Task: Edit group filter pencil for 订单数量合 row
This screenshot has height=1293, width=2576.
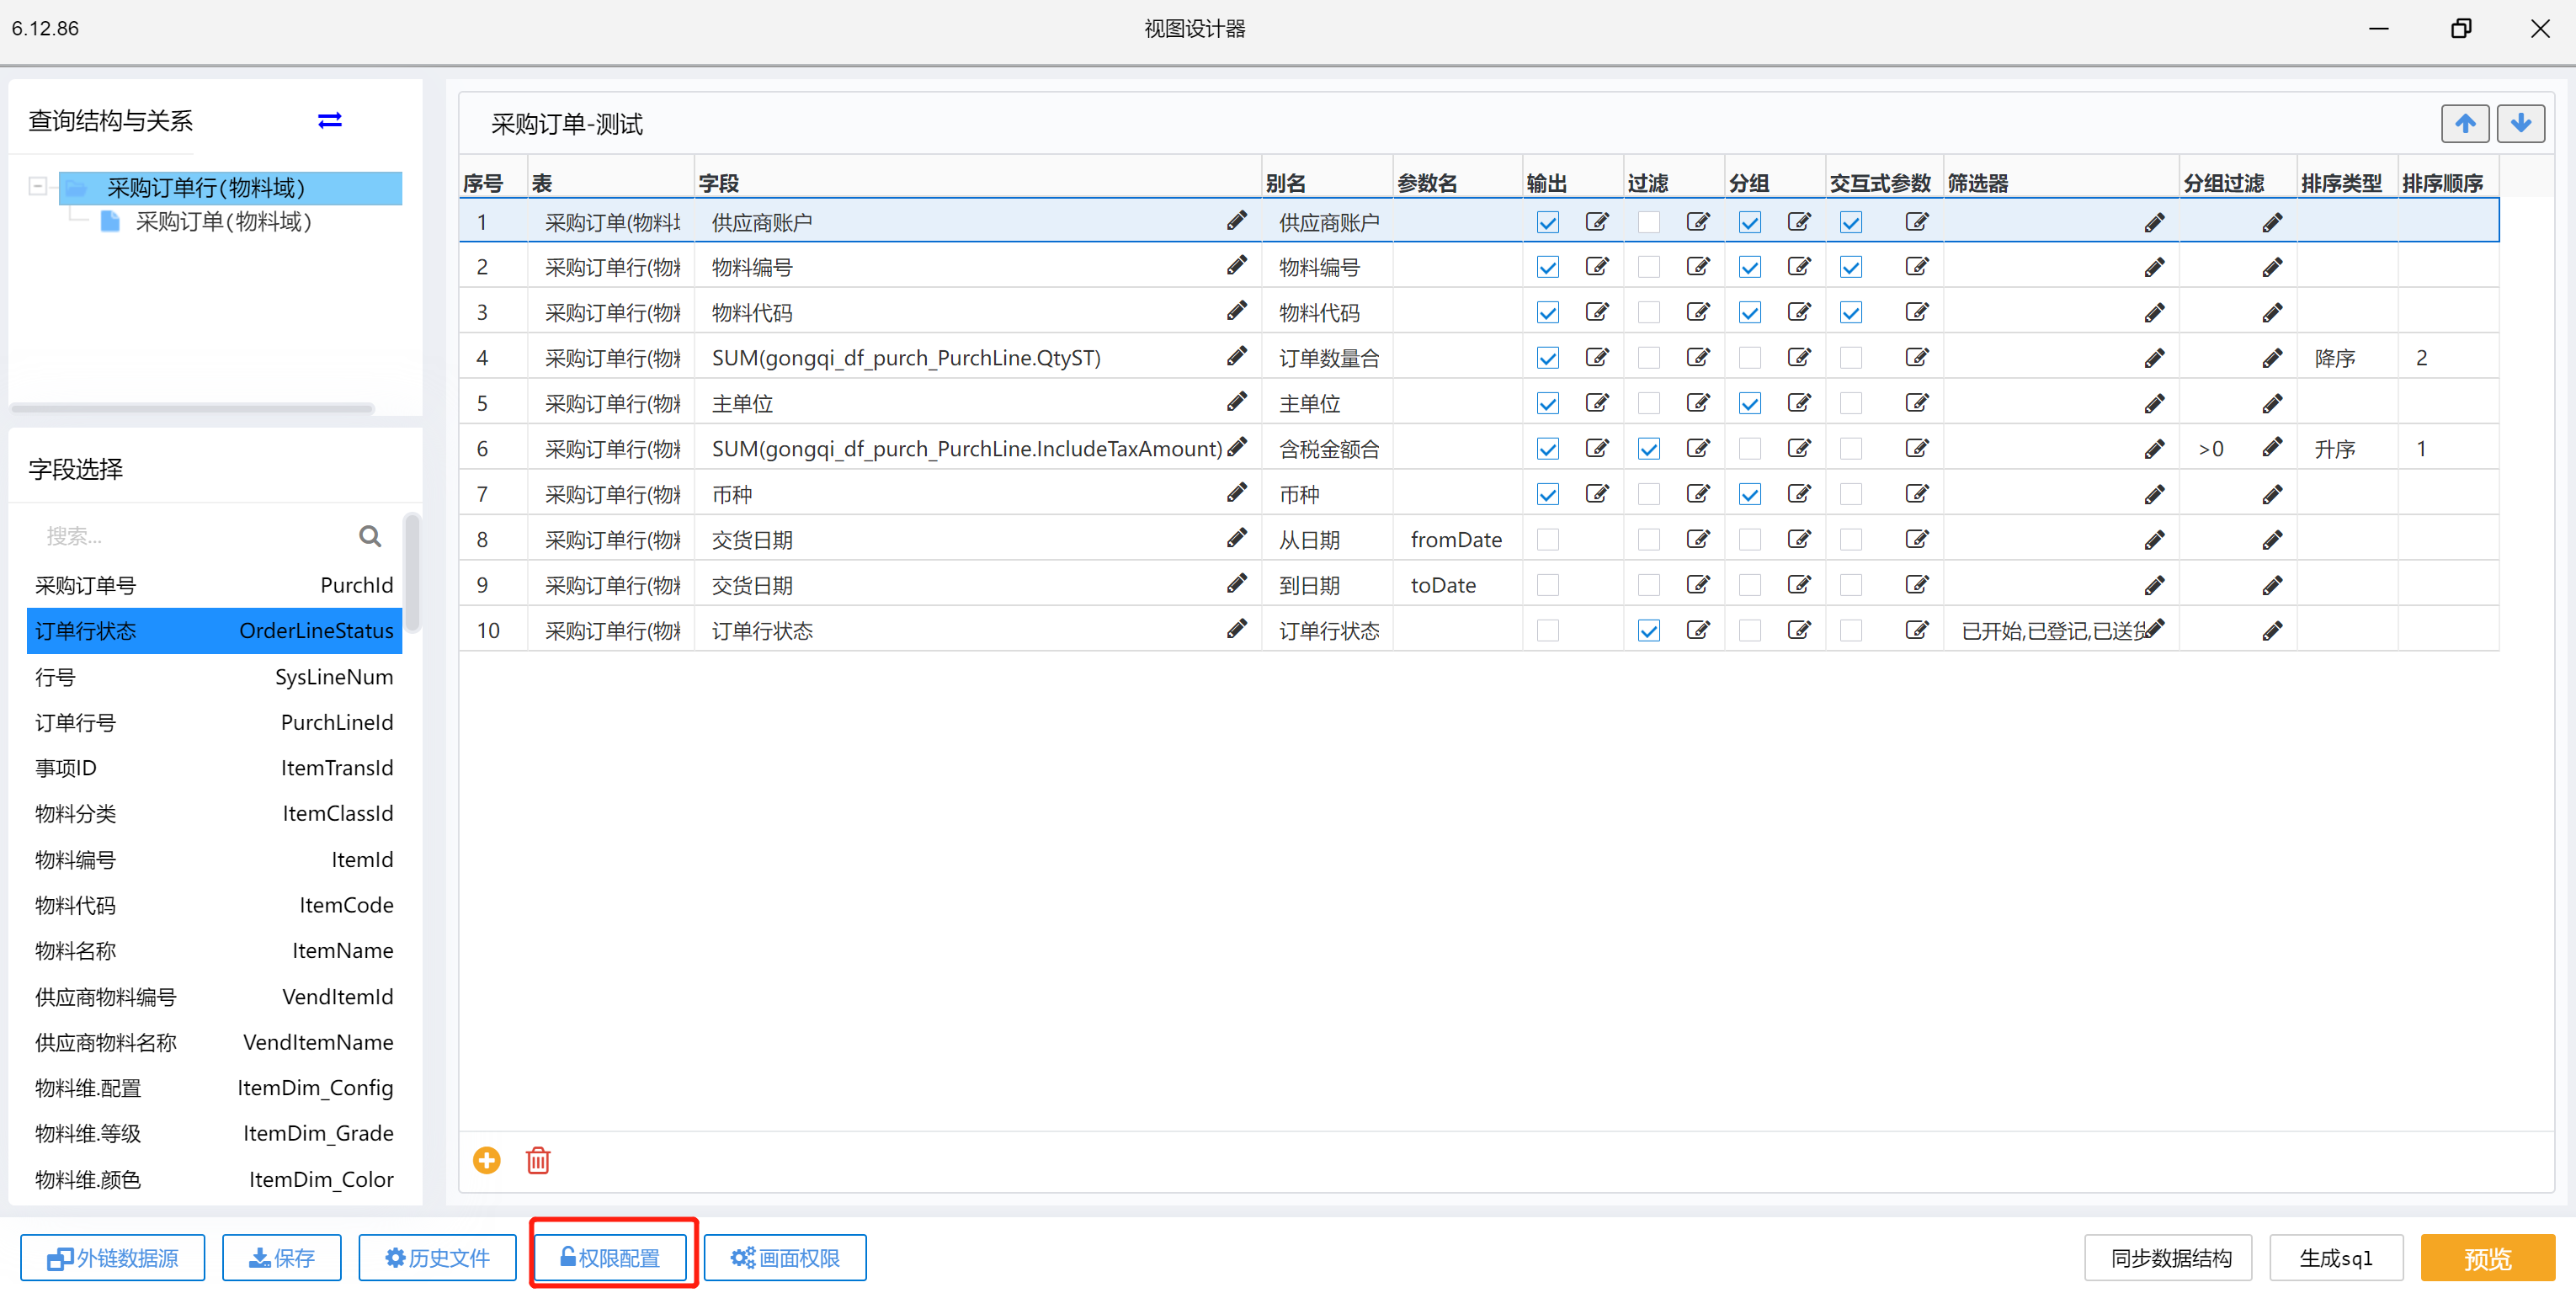Action: point(2272,358)
